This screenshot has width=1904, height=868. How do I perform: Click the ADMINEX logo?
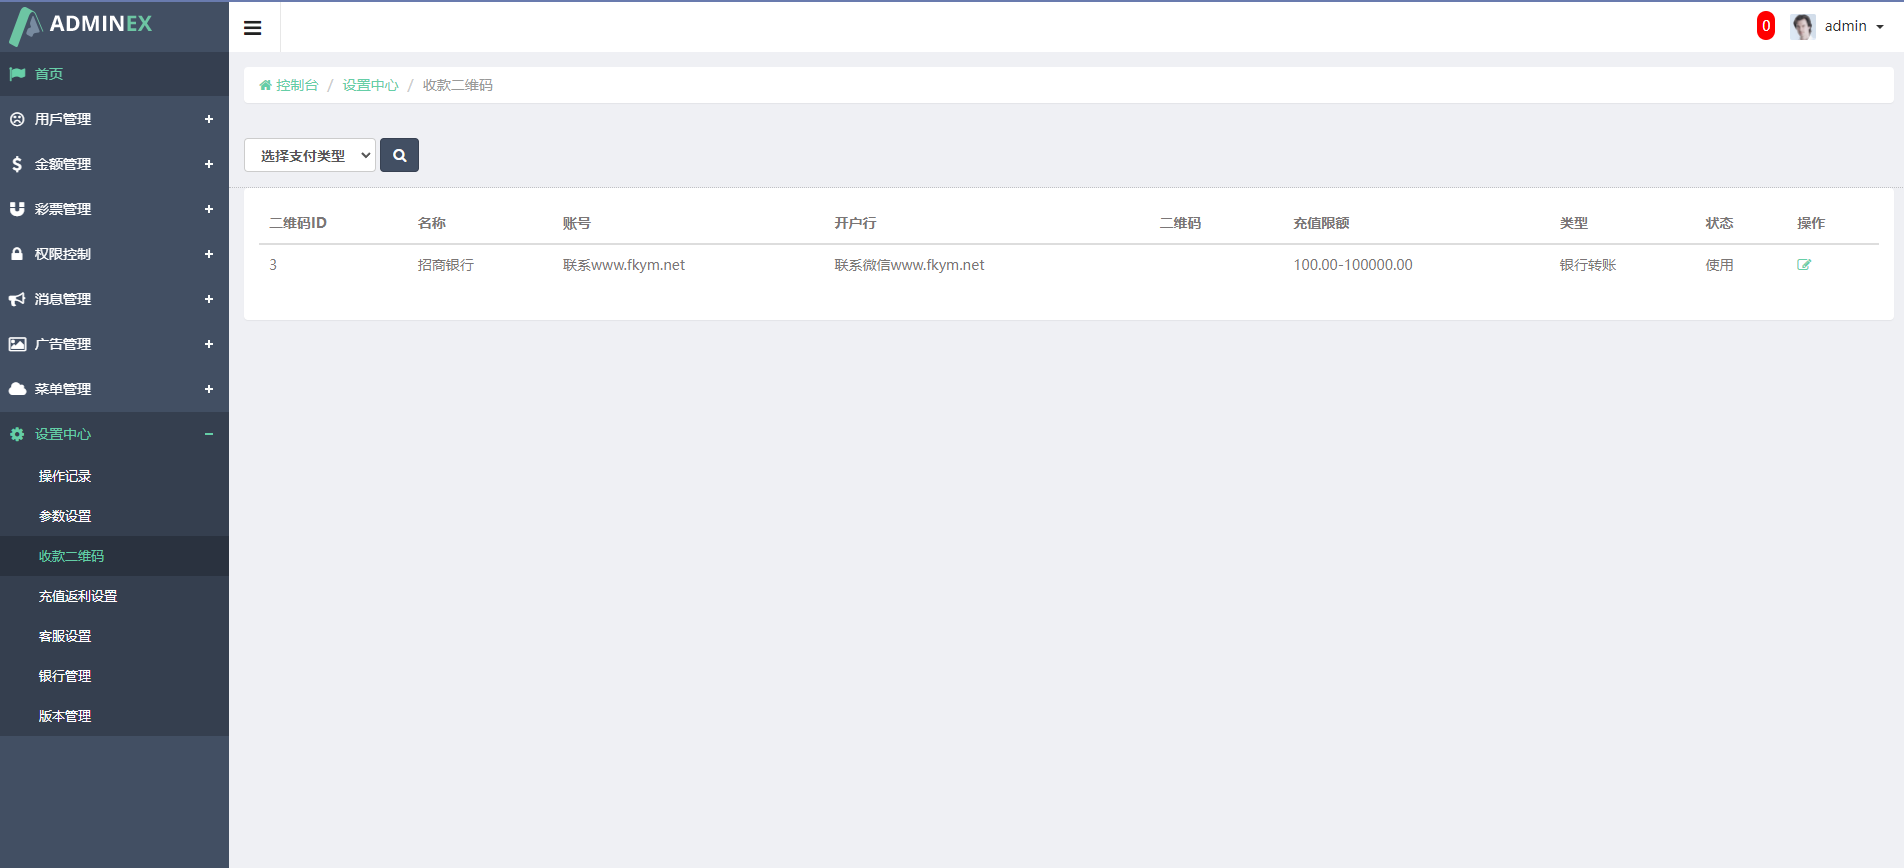82,25
